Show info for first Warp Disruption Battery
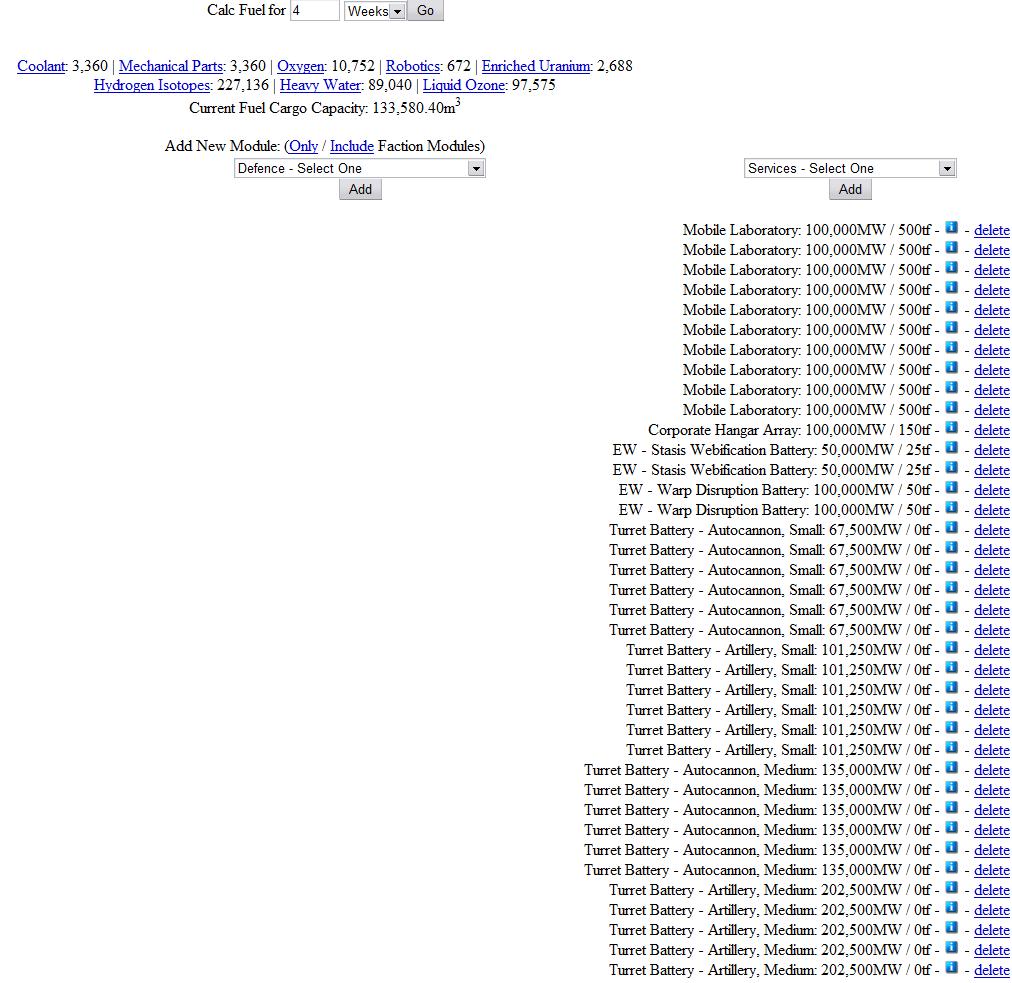The height and width of the screenshot is (983, 1012). point(951,487)
